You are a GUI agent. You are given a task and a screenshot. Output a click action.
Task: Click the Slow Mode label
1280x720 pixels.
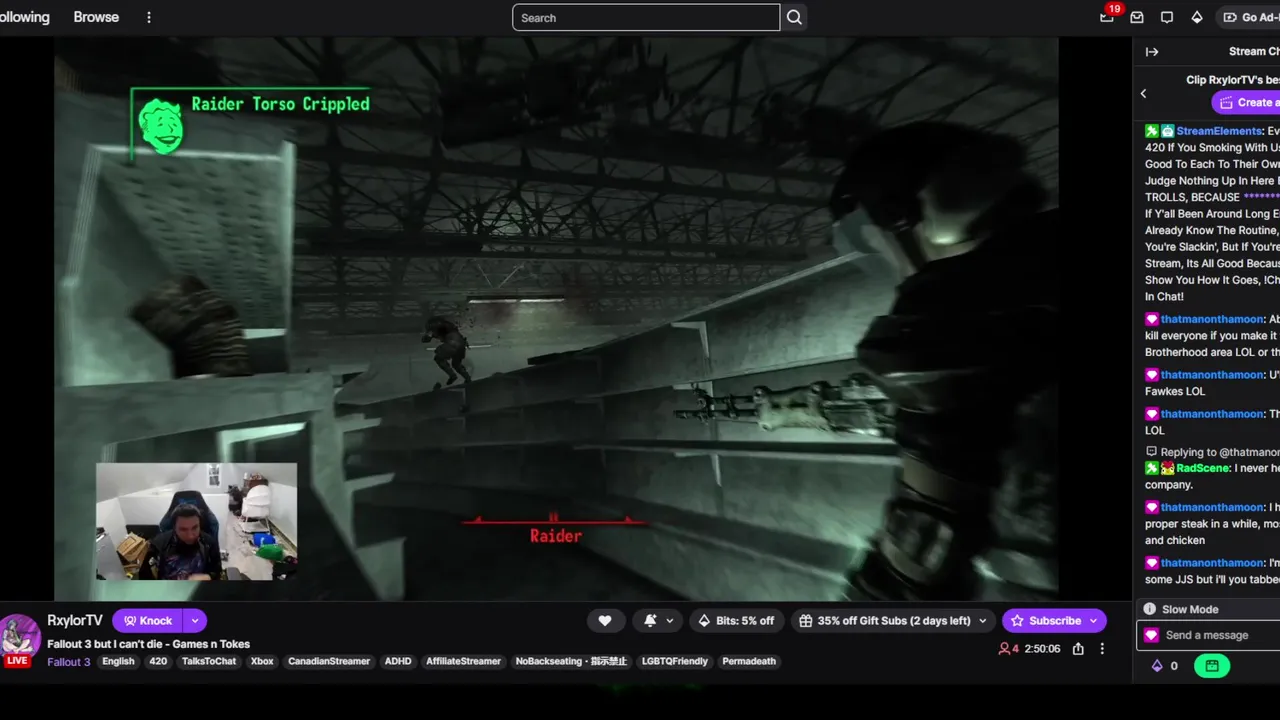click(x=1190, y=609)
